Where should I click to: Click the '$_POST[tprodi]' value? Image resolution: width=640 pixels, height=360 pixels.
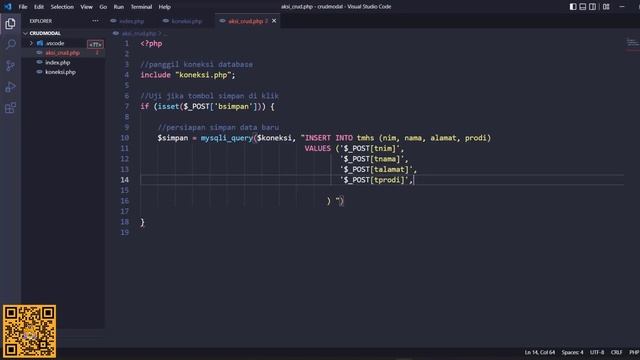click(374, 180)
